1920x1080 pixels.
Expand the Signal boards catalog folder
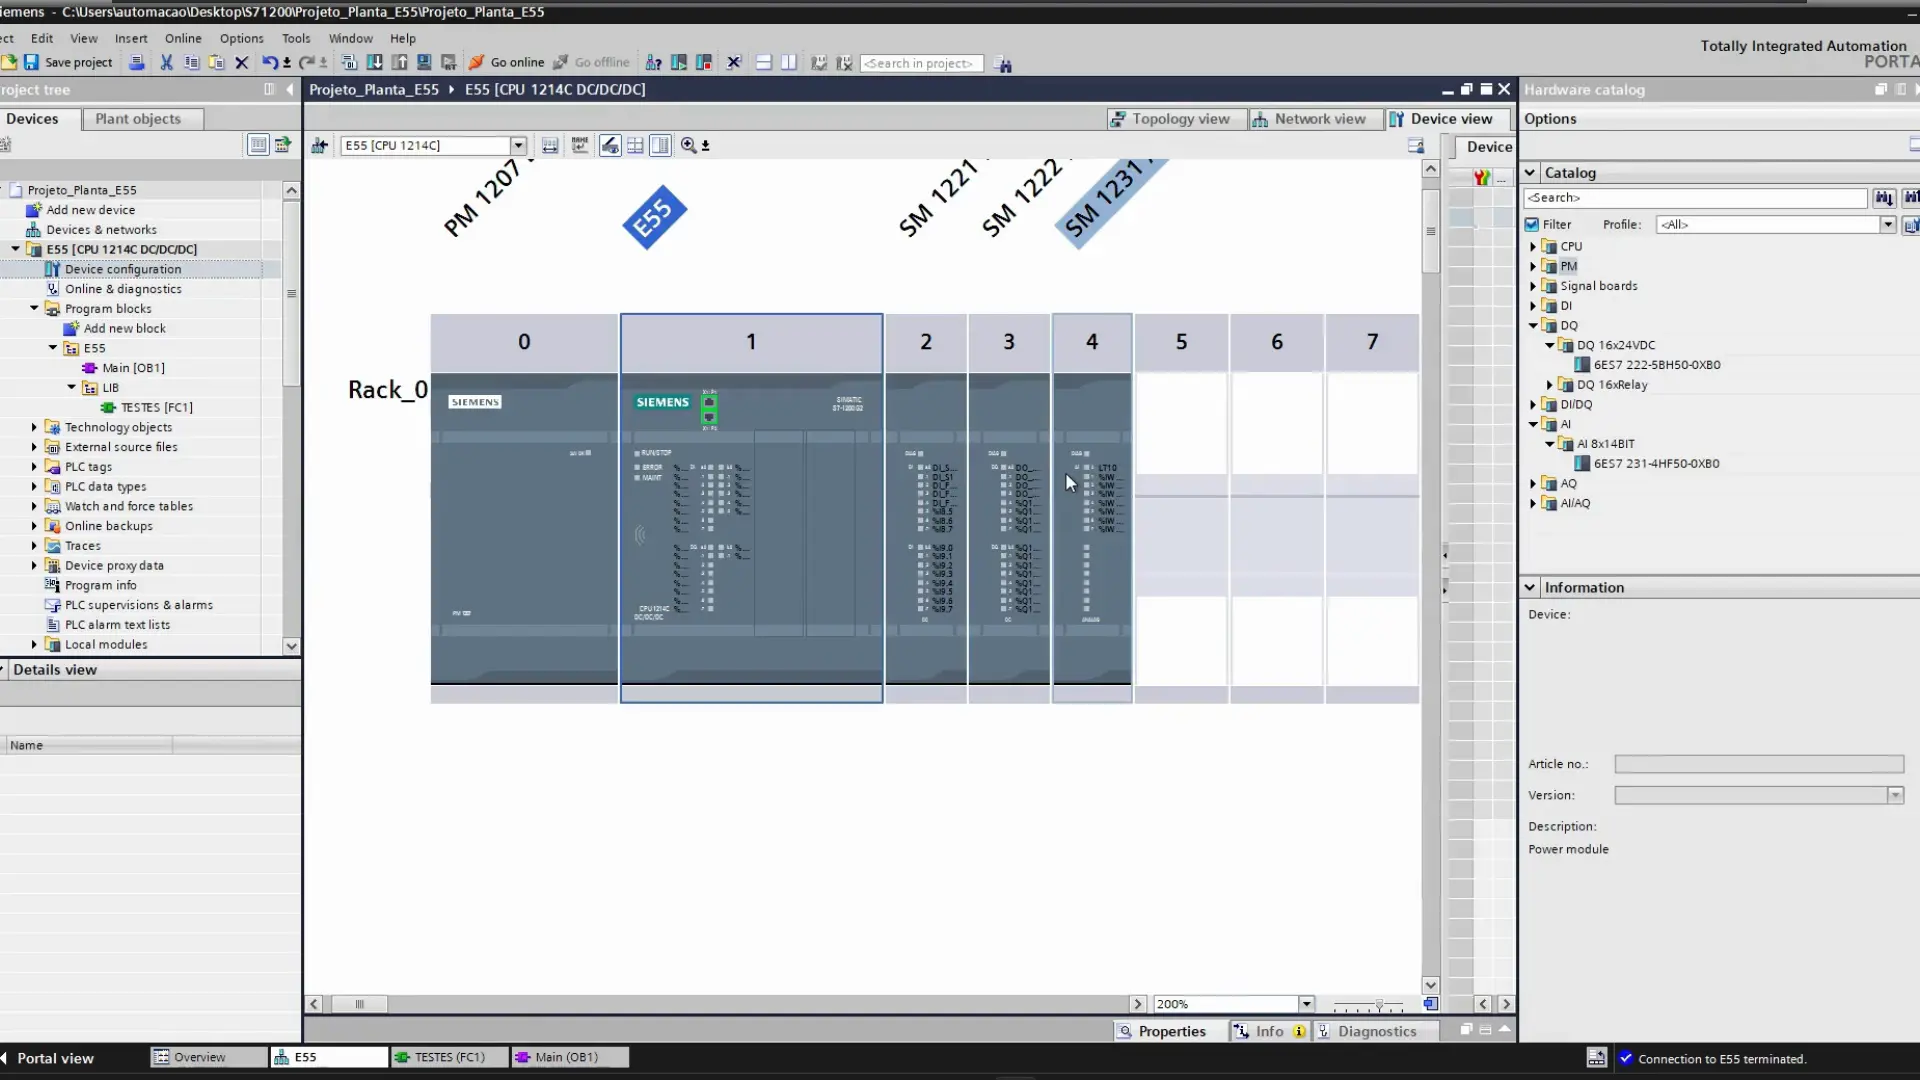click(1533, 286)
